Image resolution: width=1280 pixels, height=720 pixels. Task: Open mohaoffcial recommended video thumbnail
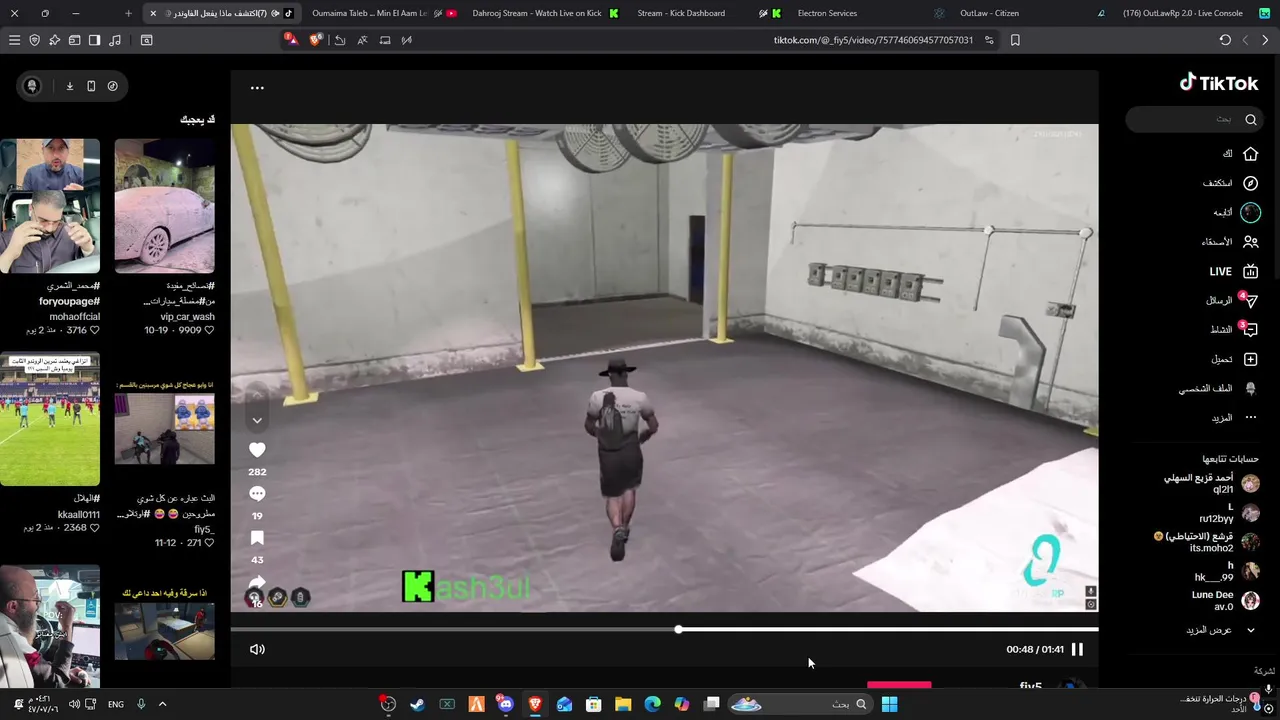click(50, 206)
